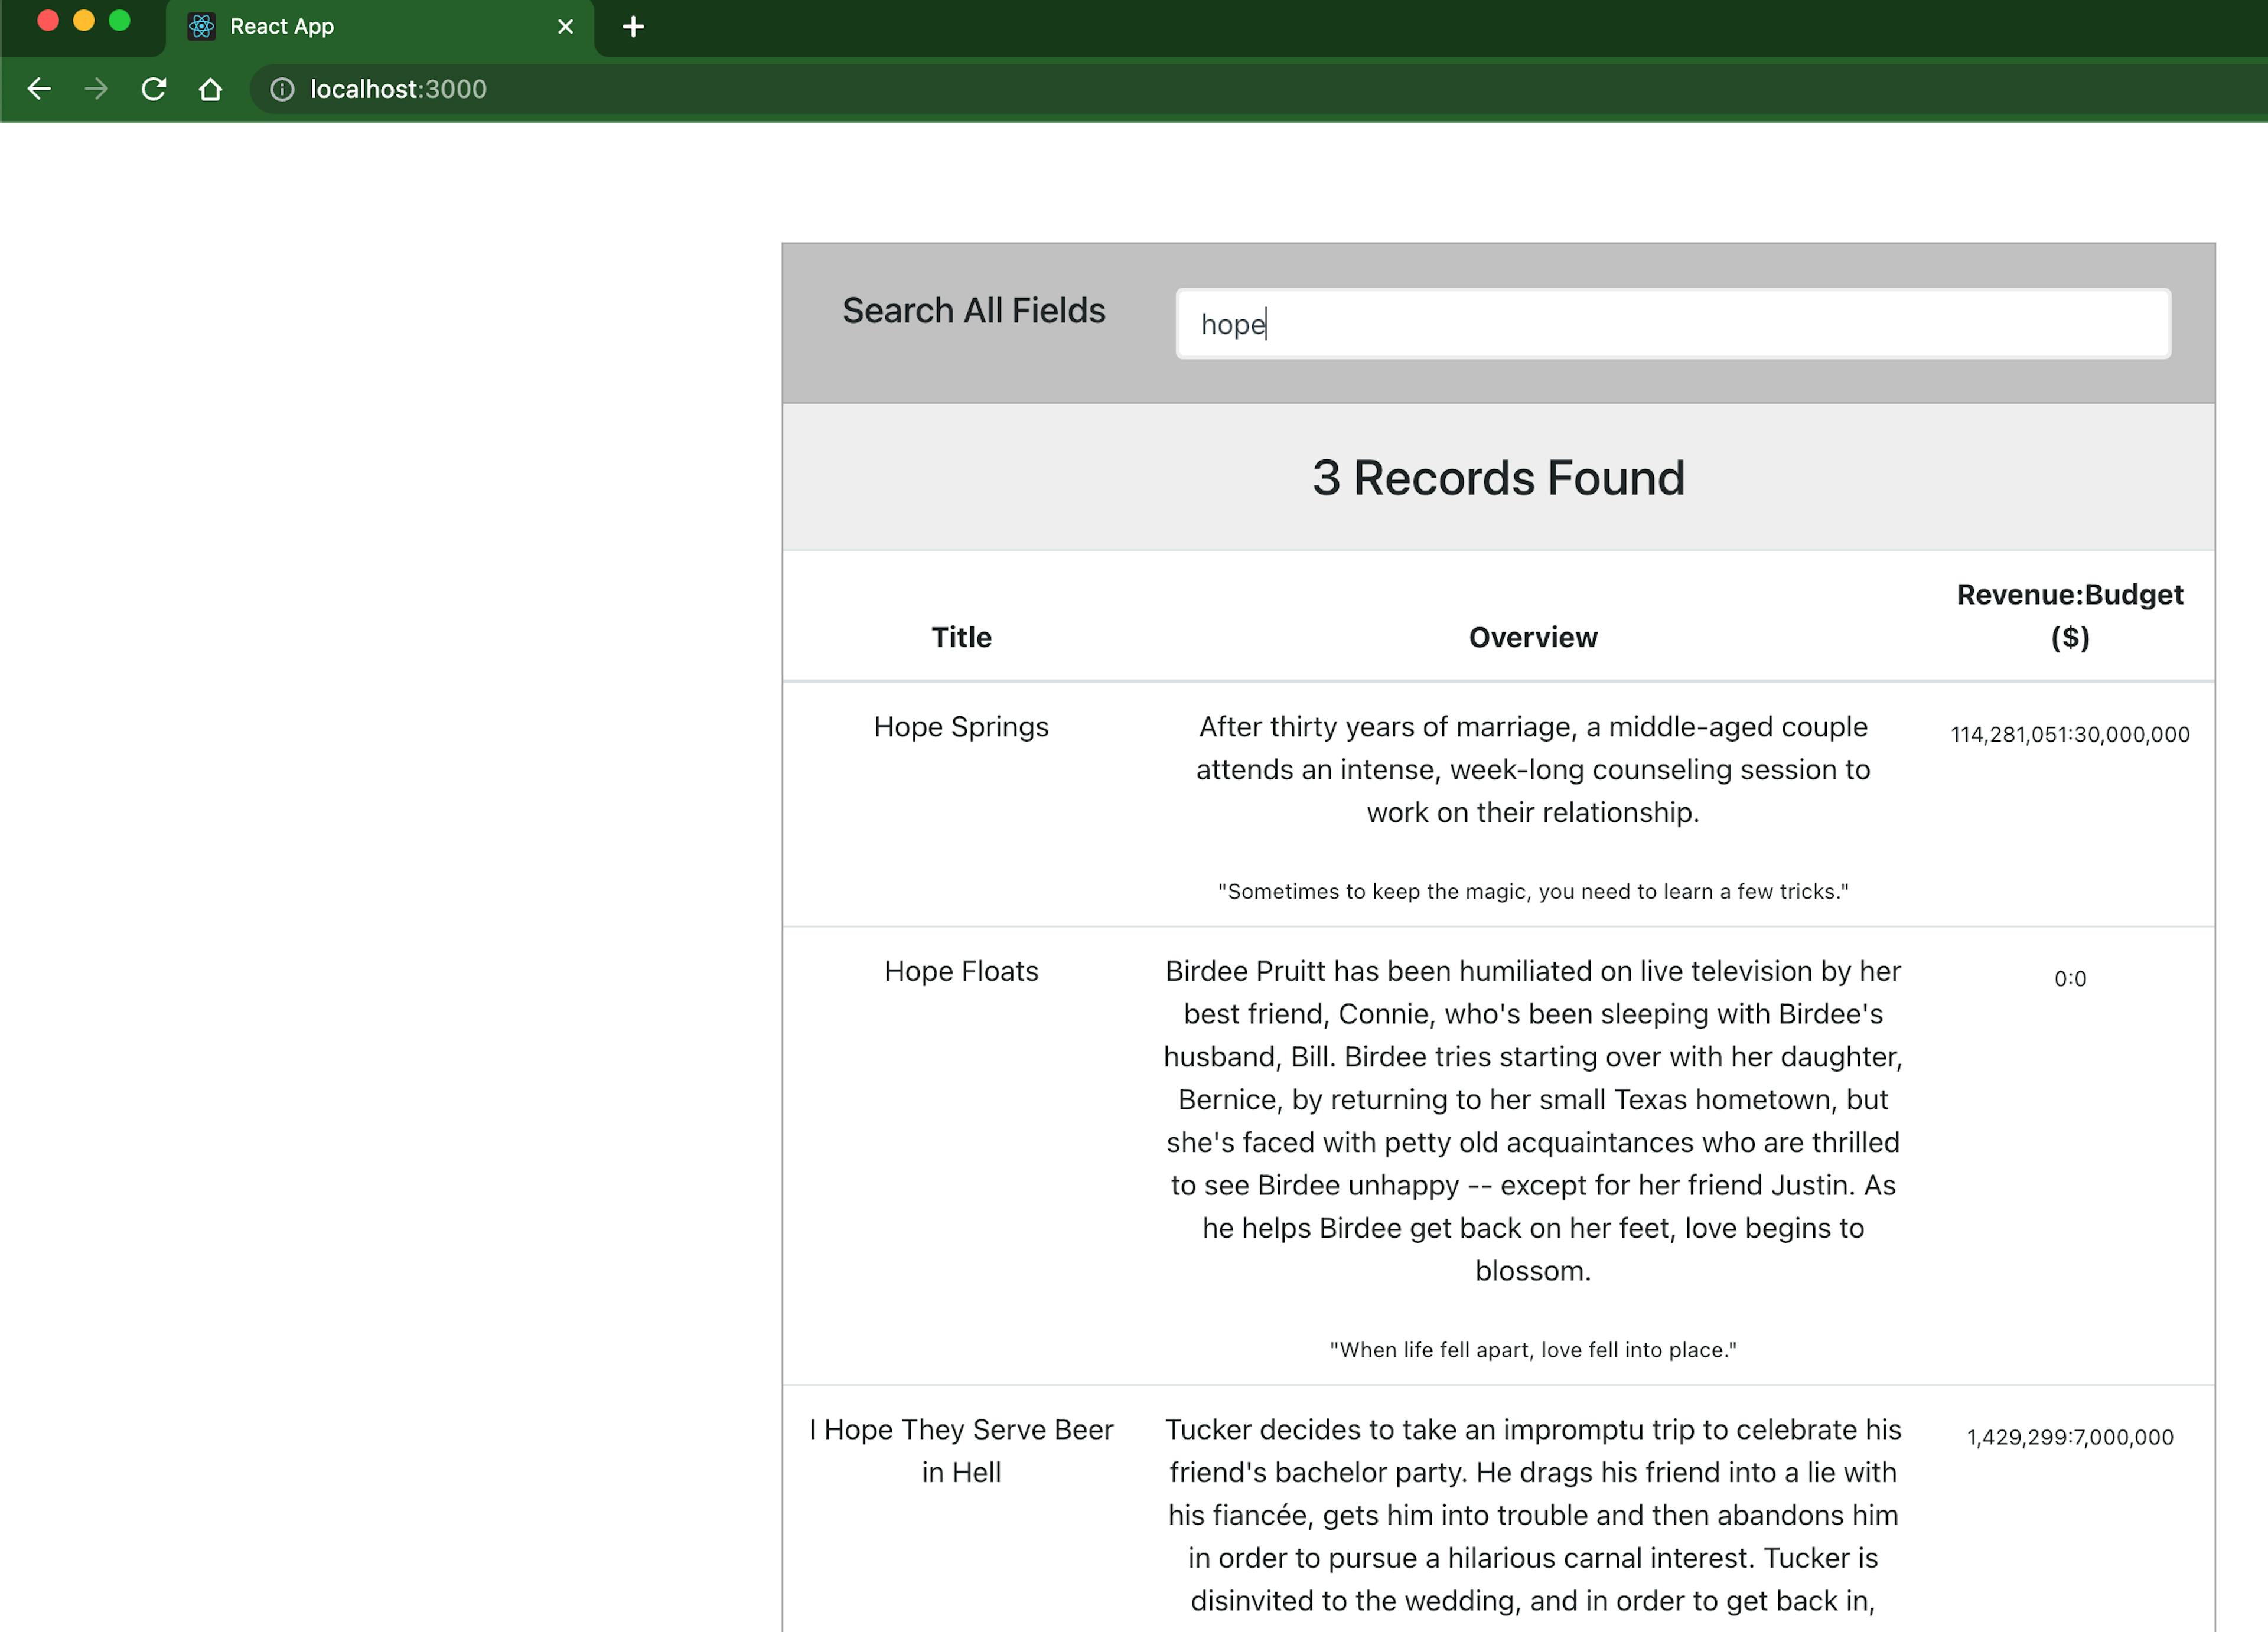
Task: Reload the page with refresh icon
Action: [153, 89]
